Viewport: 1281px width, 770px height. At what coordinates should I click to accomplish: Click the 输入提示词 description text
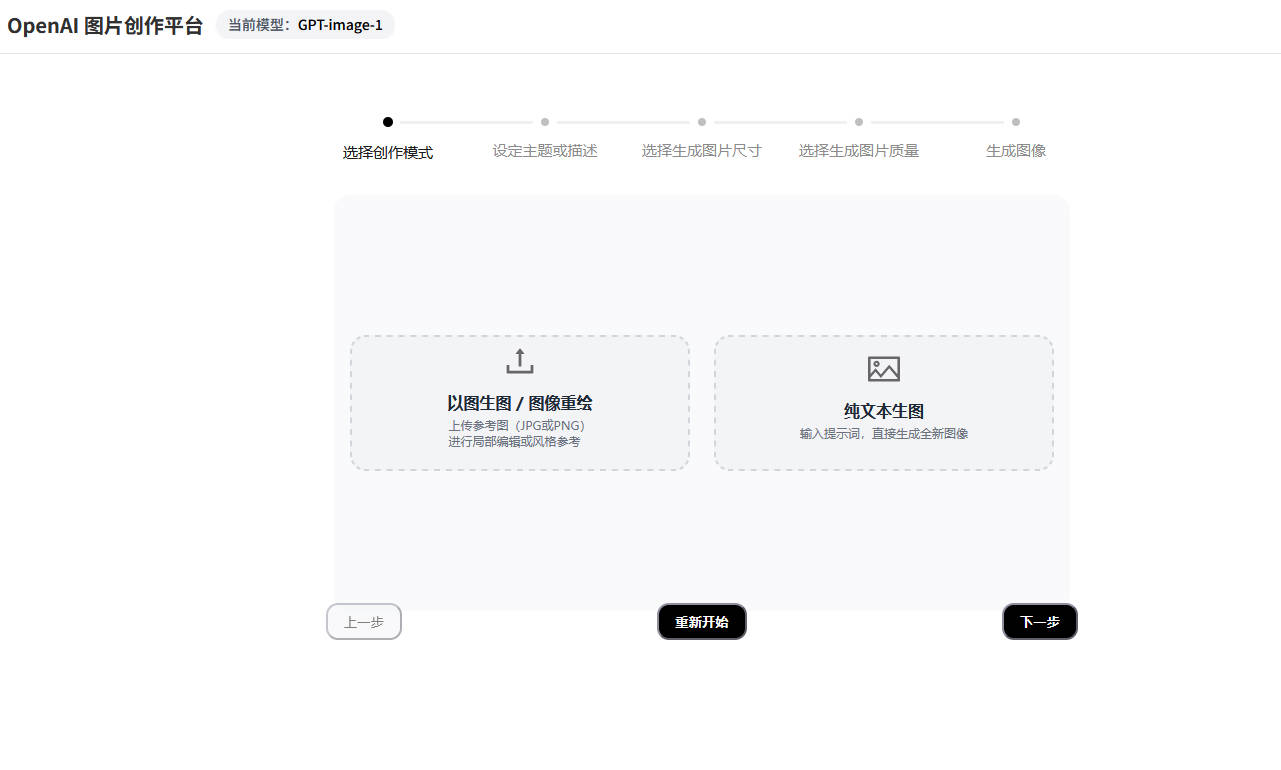tap(884, 434)
